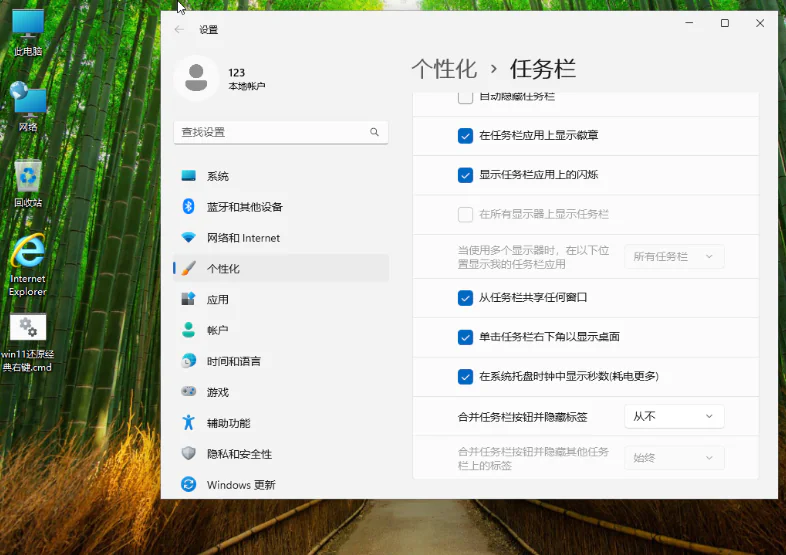Click the paintbrush icon for 个性化

tap(188, 268)
